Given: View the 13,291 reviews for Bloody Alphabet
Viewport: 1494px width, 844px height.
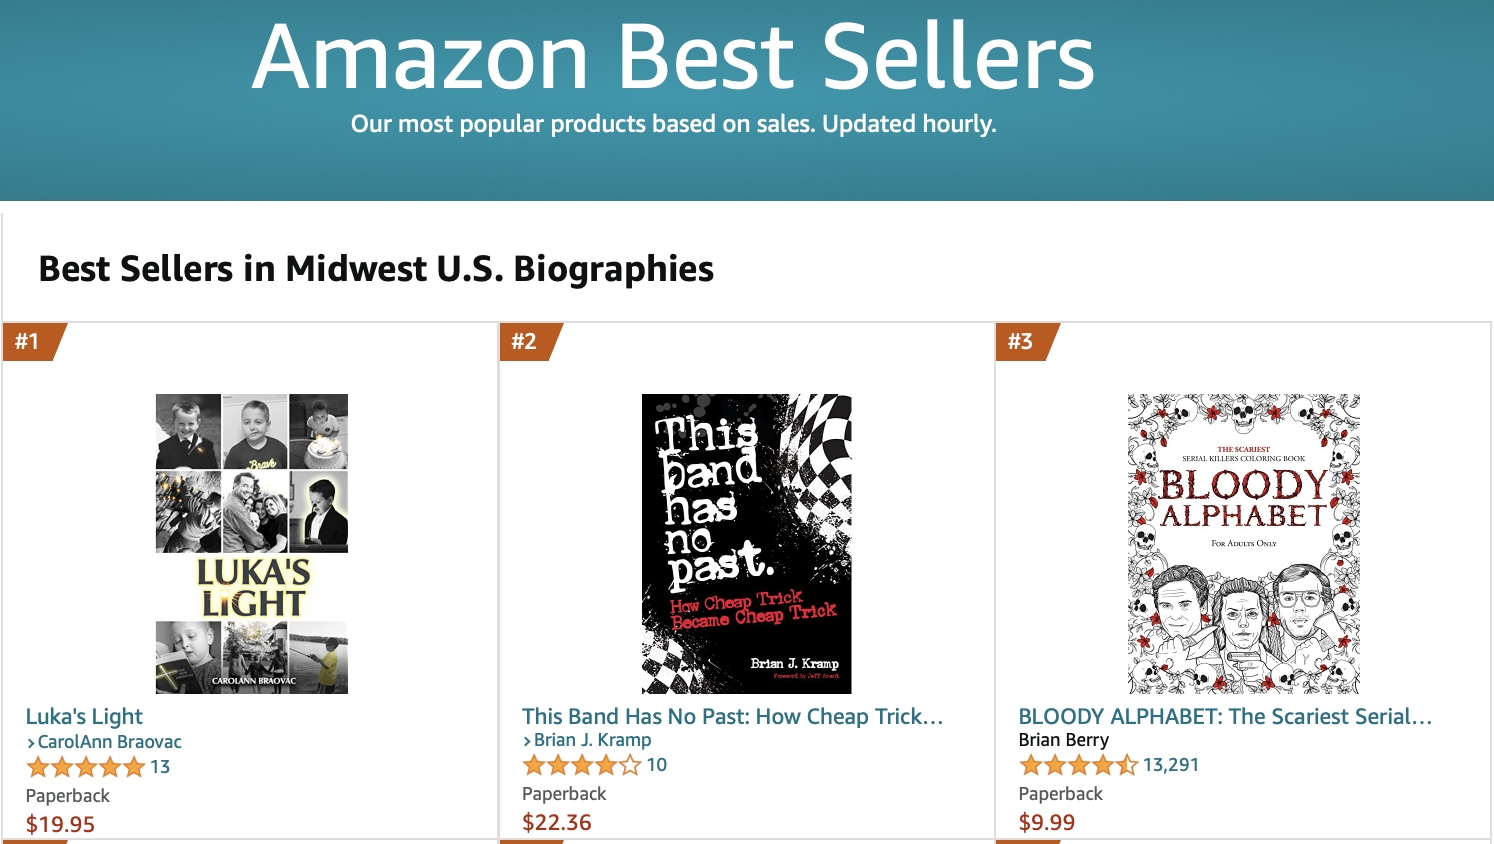Looking at the screenshot, I should pyautogui.click(x=1171, y=765).
